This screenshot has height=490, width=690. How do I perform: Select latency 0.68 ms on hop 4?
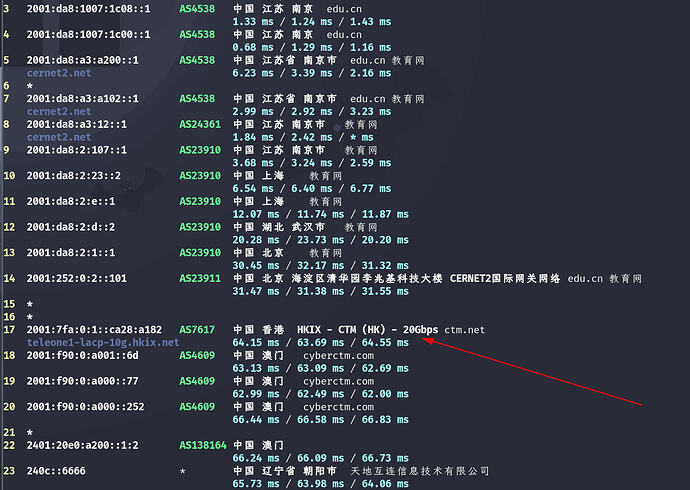(x=253, y=48)
